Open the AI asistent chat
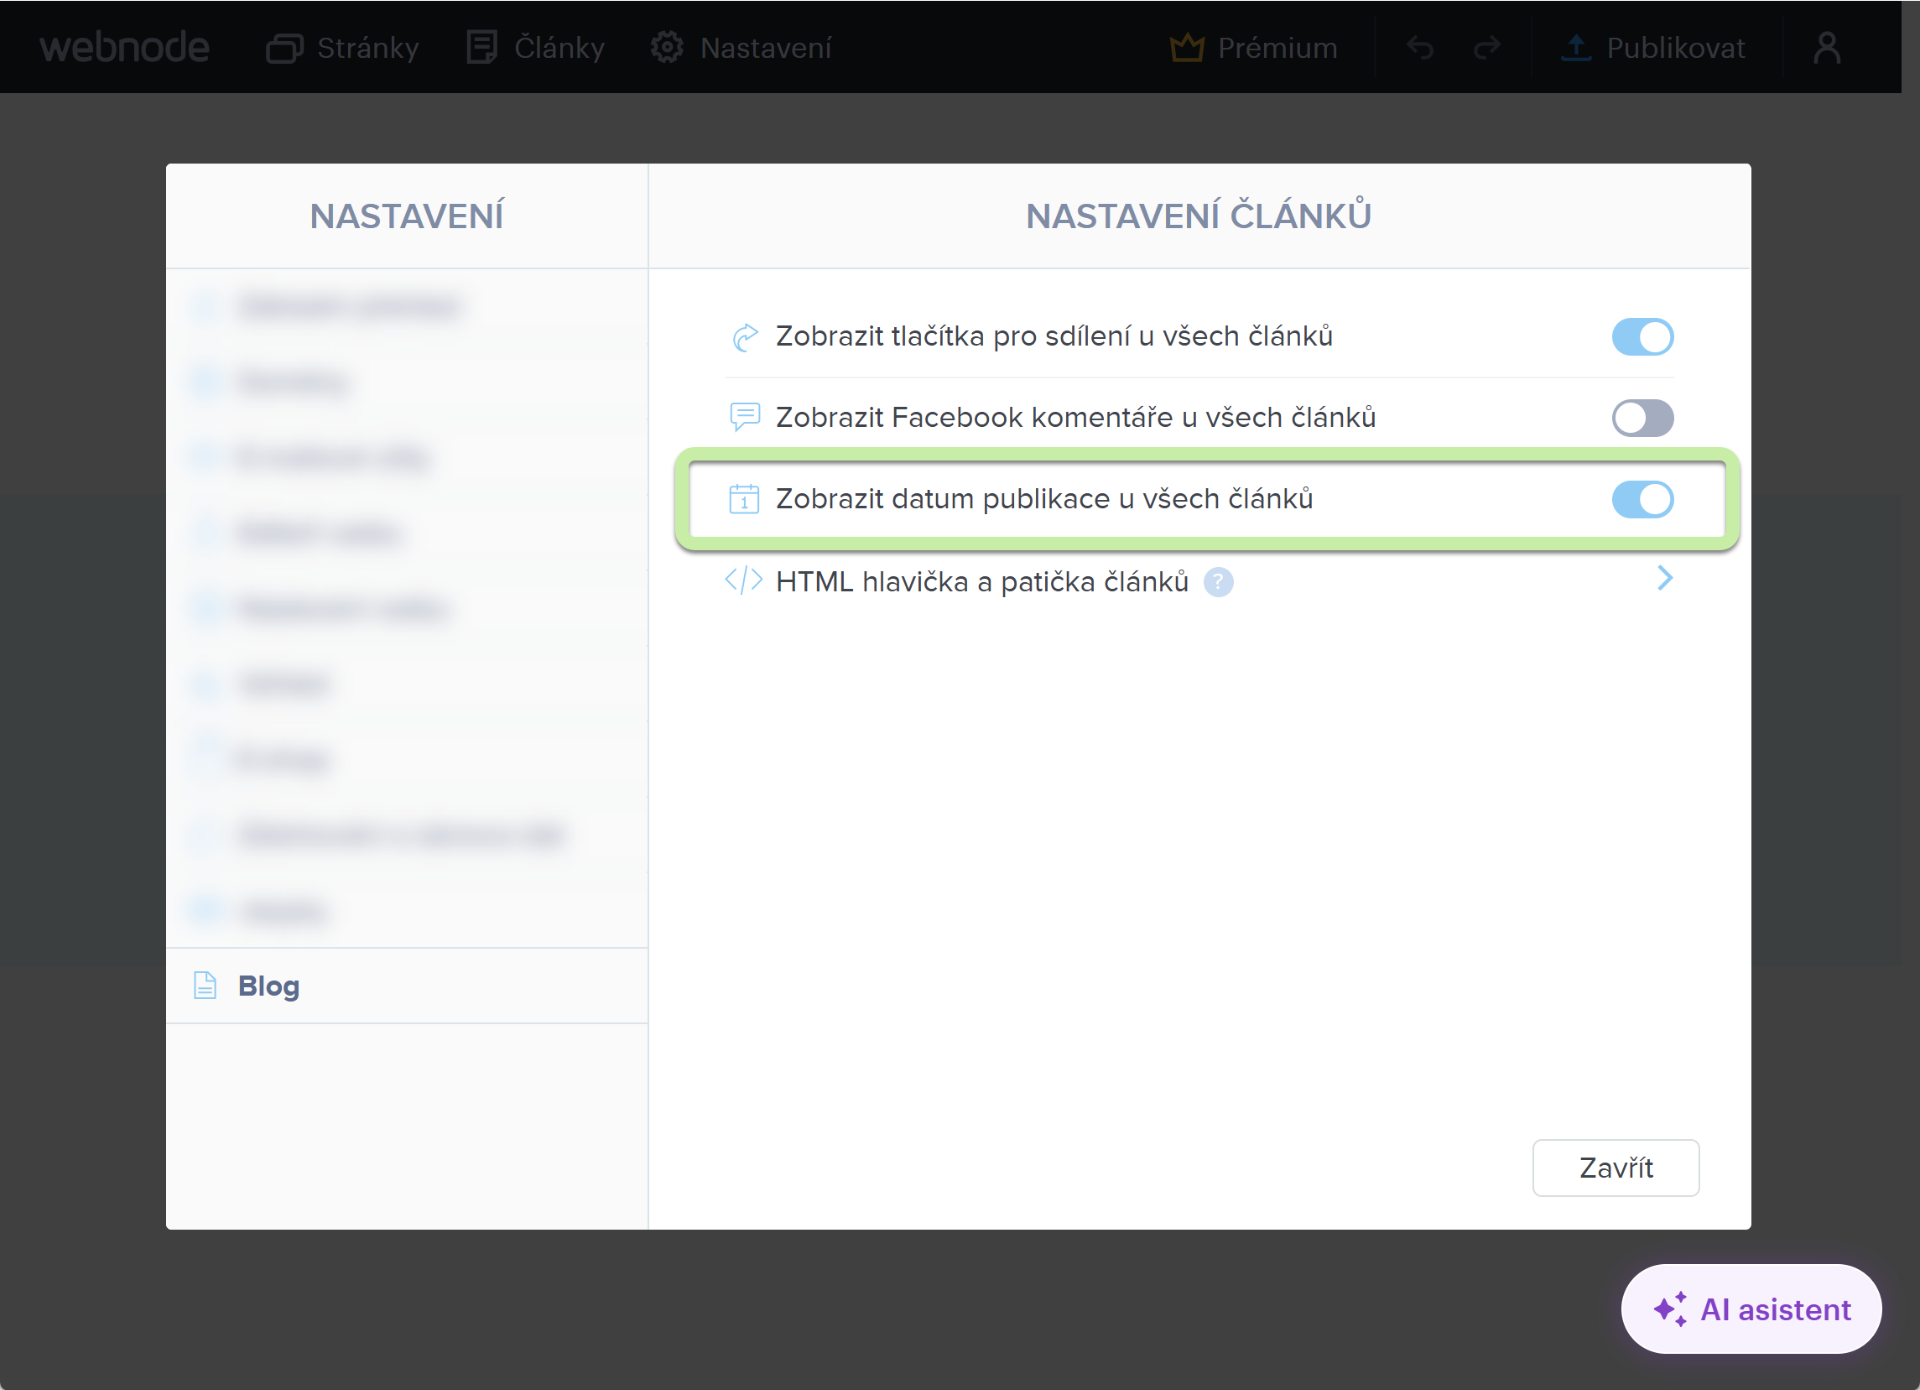This screenshot has height=1390, width=1920. (1751, 1309)
